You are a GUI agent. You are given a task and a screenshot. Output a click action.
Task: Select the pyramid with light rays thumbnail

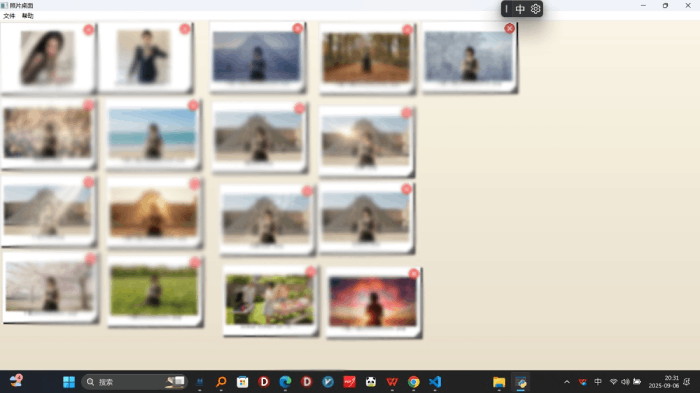[x=48, y=210]
